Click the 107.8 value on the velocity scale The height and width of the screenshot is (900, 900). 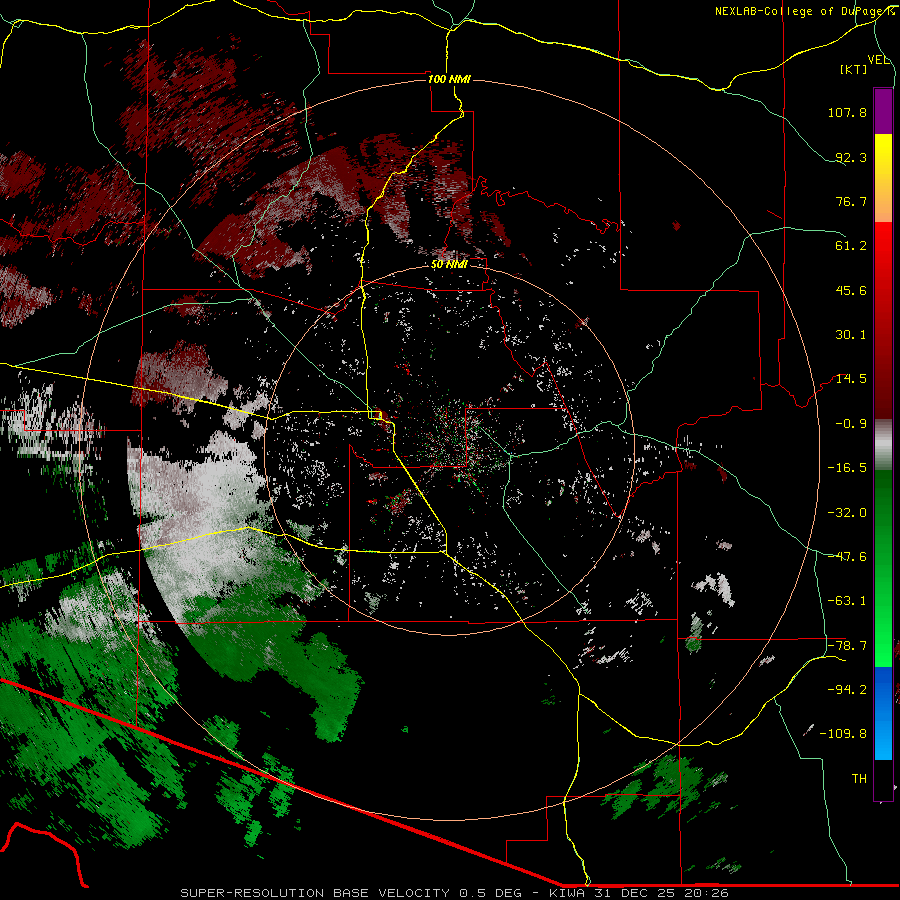pos(847,112)
